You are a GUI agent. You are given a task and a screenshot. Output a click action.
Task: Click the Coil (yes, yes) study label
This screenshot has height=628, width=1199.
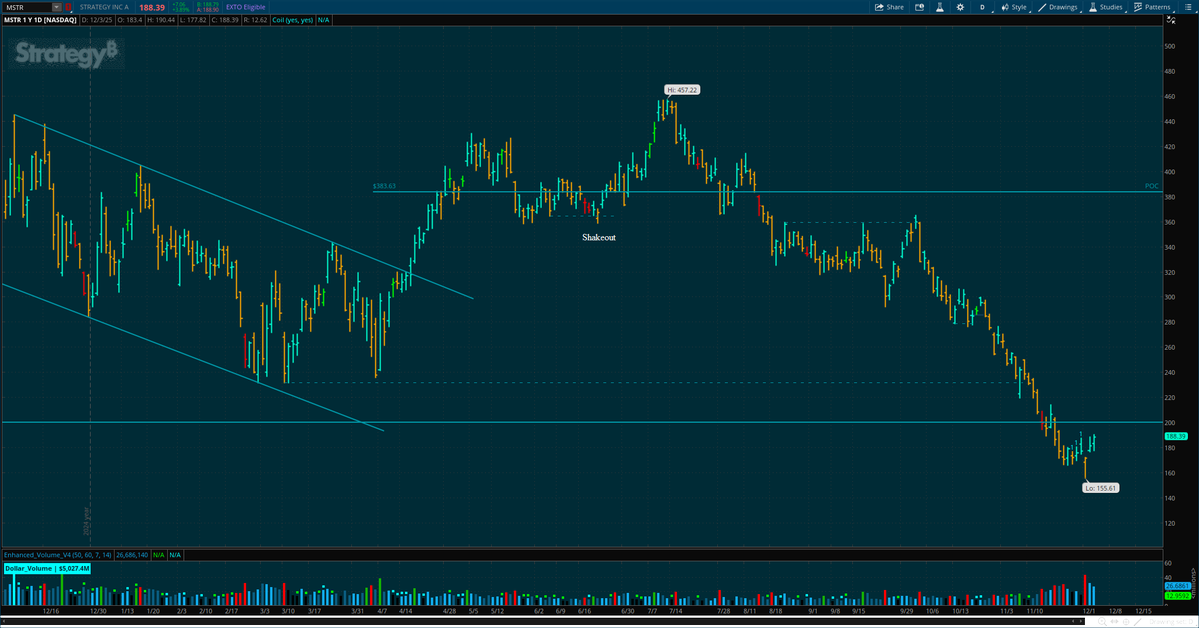293,20
